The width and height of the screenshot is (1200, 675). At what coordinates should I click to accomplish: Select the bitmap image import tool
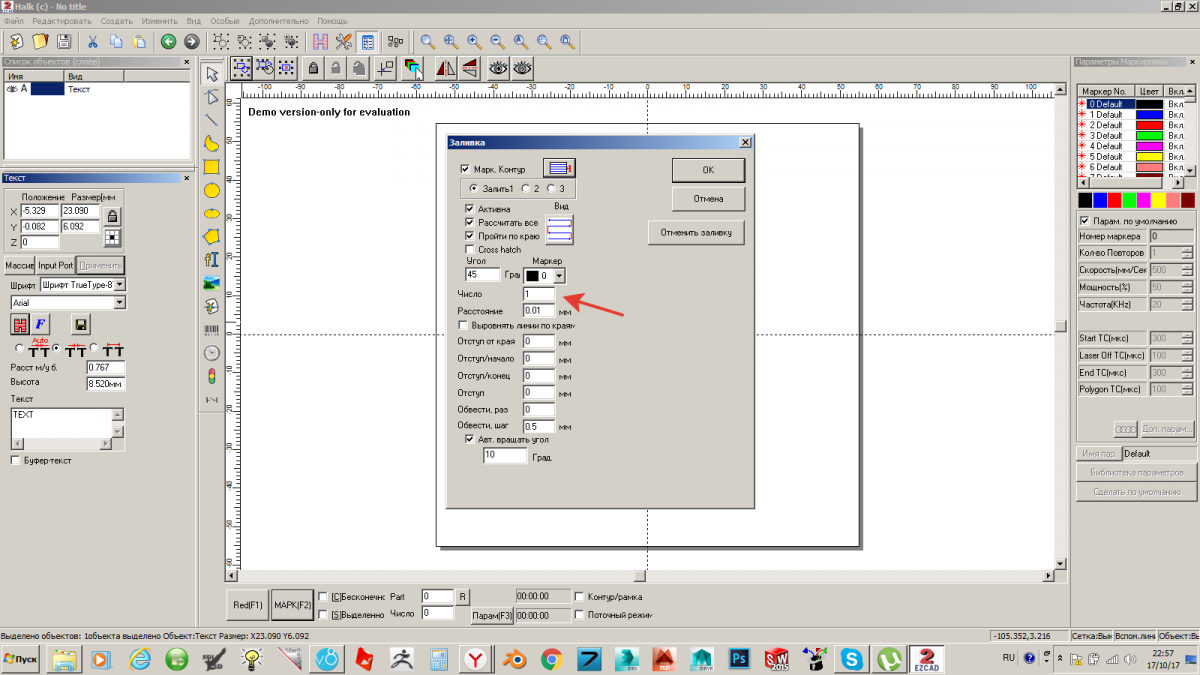pyautogui.click(x=211, y=283)
